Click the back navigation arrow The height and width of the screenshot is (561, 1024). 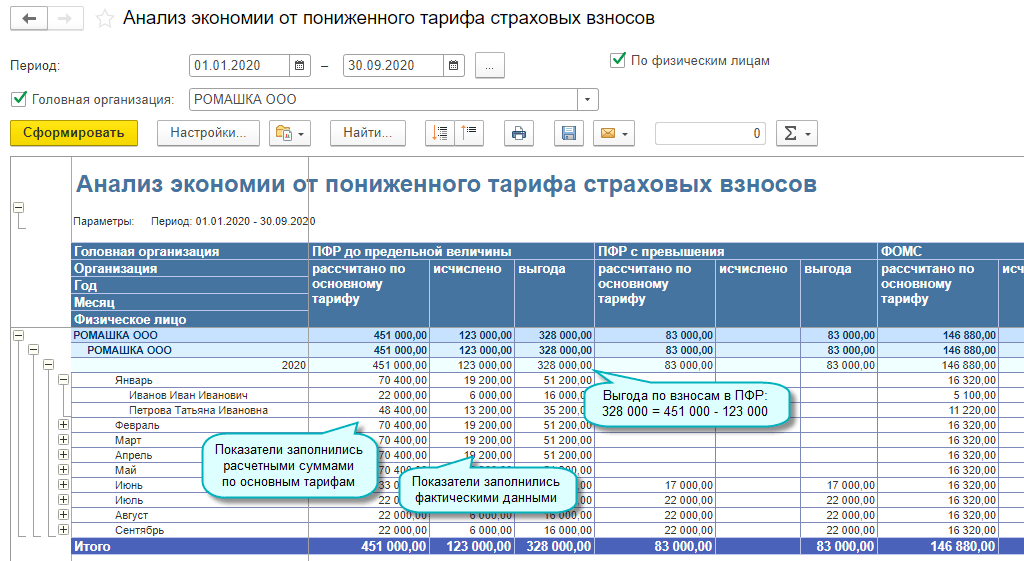point(29,18)
